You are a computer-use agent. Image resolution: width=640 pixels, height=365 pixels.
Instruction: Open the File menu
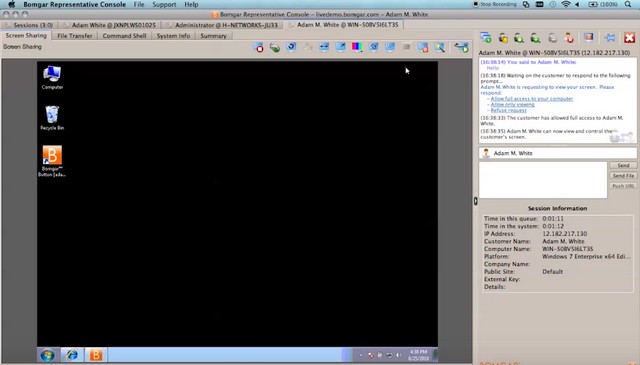click(x=139, y=4)
